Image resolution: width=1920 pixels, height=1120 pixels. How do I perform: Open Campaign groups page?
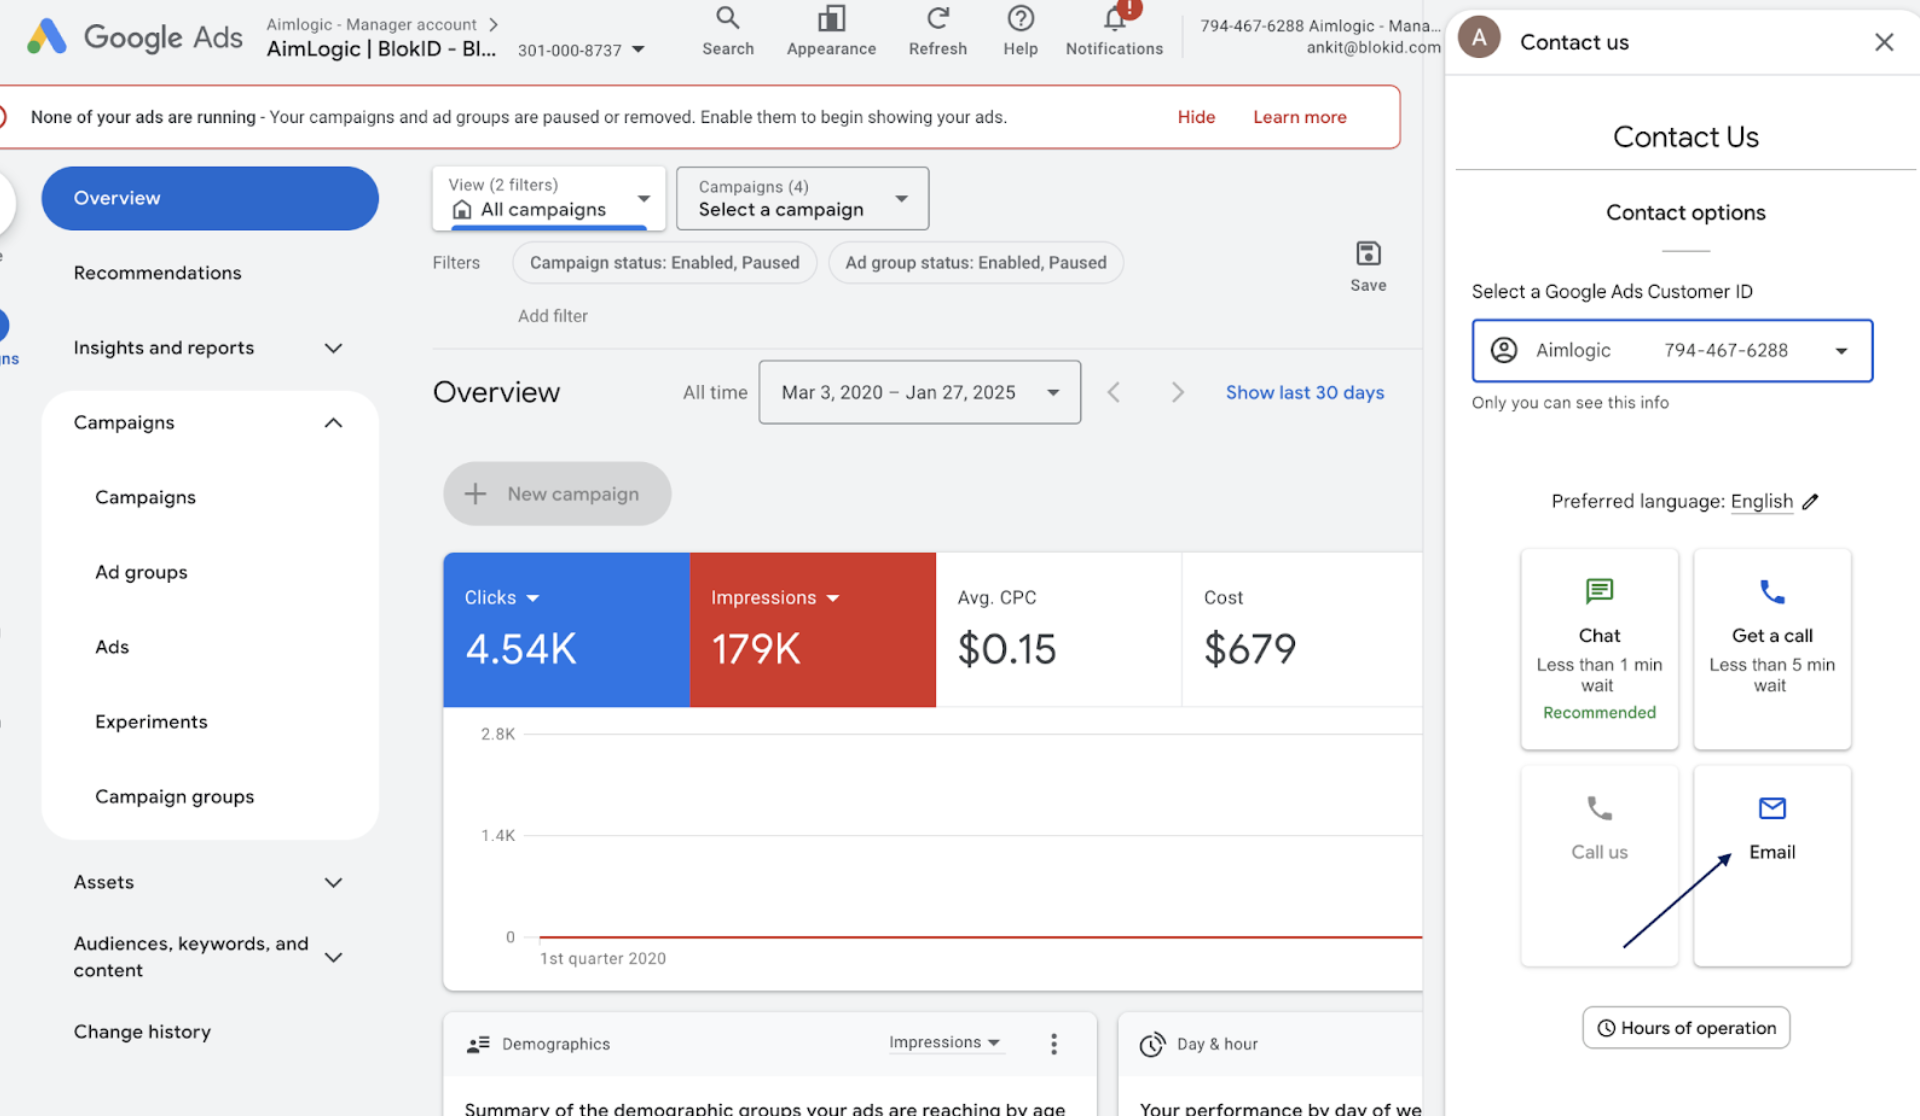click(174, 797)
